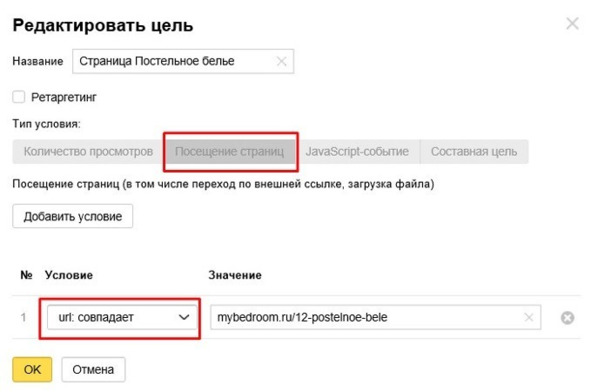
Task: Click the Значение column header
Action: [235, 275]
